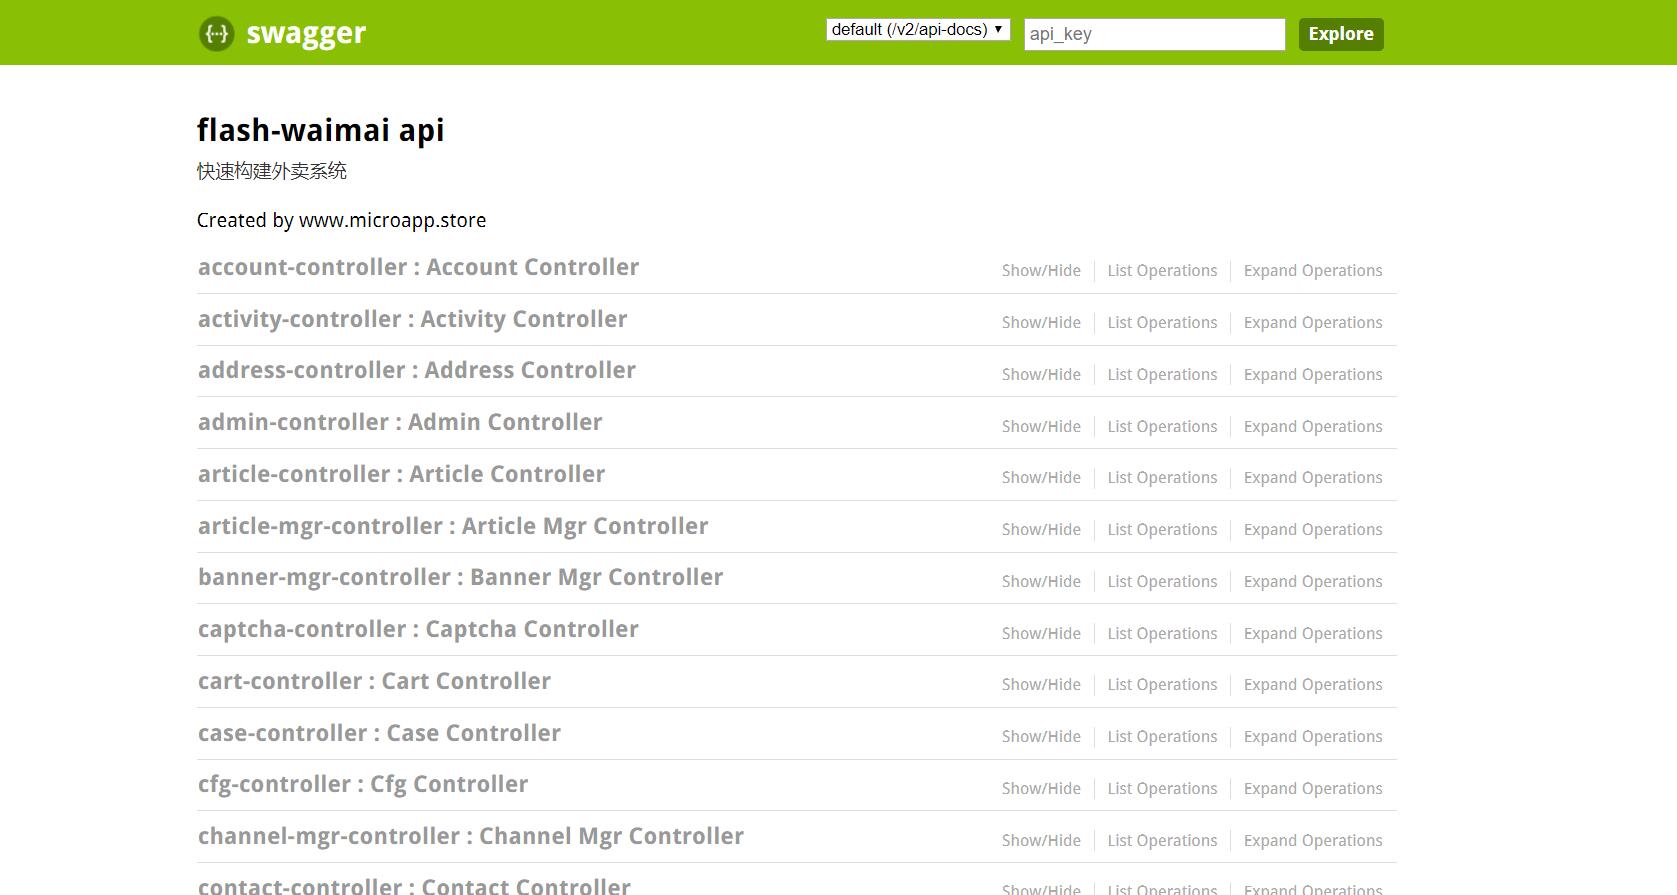1677x895 pixels.
Task: Expand operations for account-controller
Action: (x=1312, y=271)
